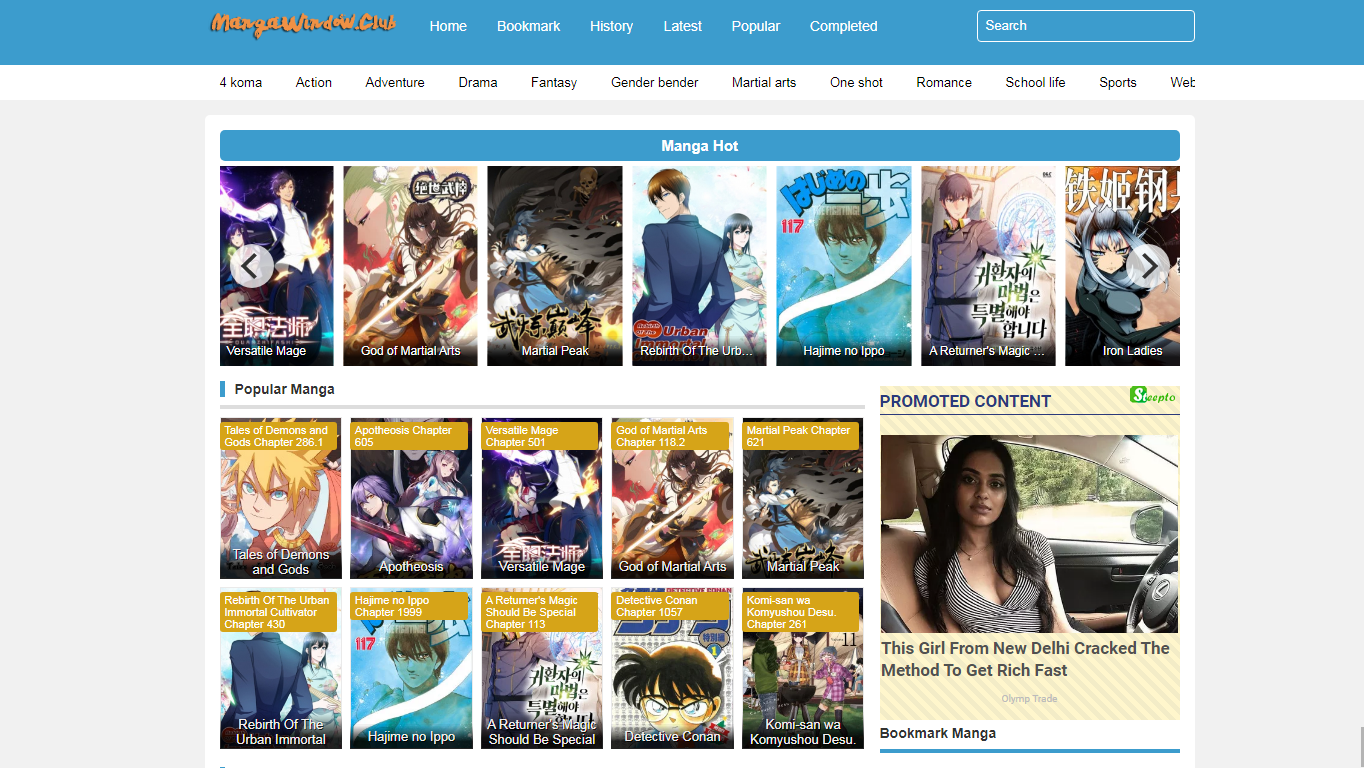Show next Manga Hot carousel slide
1364x768 pixels.
1148,266
